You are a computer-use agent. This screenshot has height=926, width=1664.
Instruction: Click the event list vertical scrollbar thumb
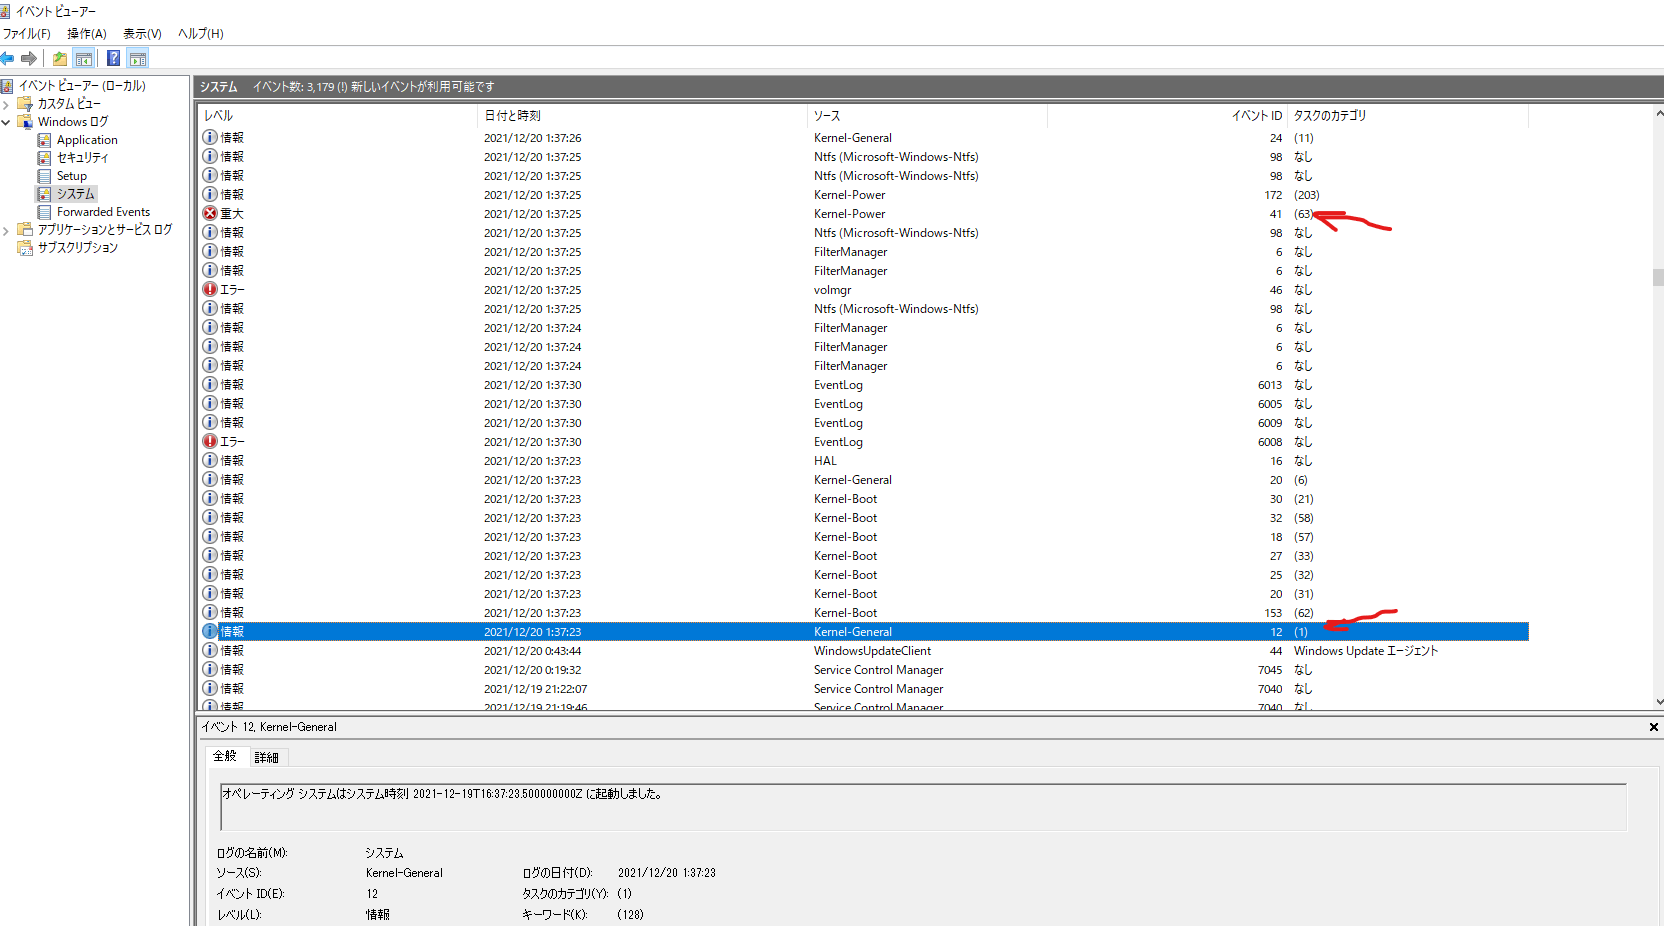pyautogui.click(x=1658, y=277)
